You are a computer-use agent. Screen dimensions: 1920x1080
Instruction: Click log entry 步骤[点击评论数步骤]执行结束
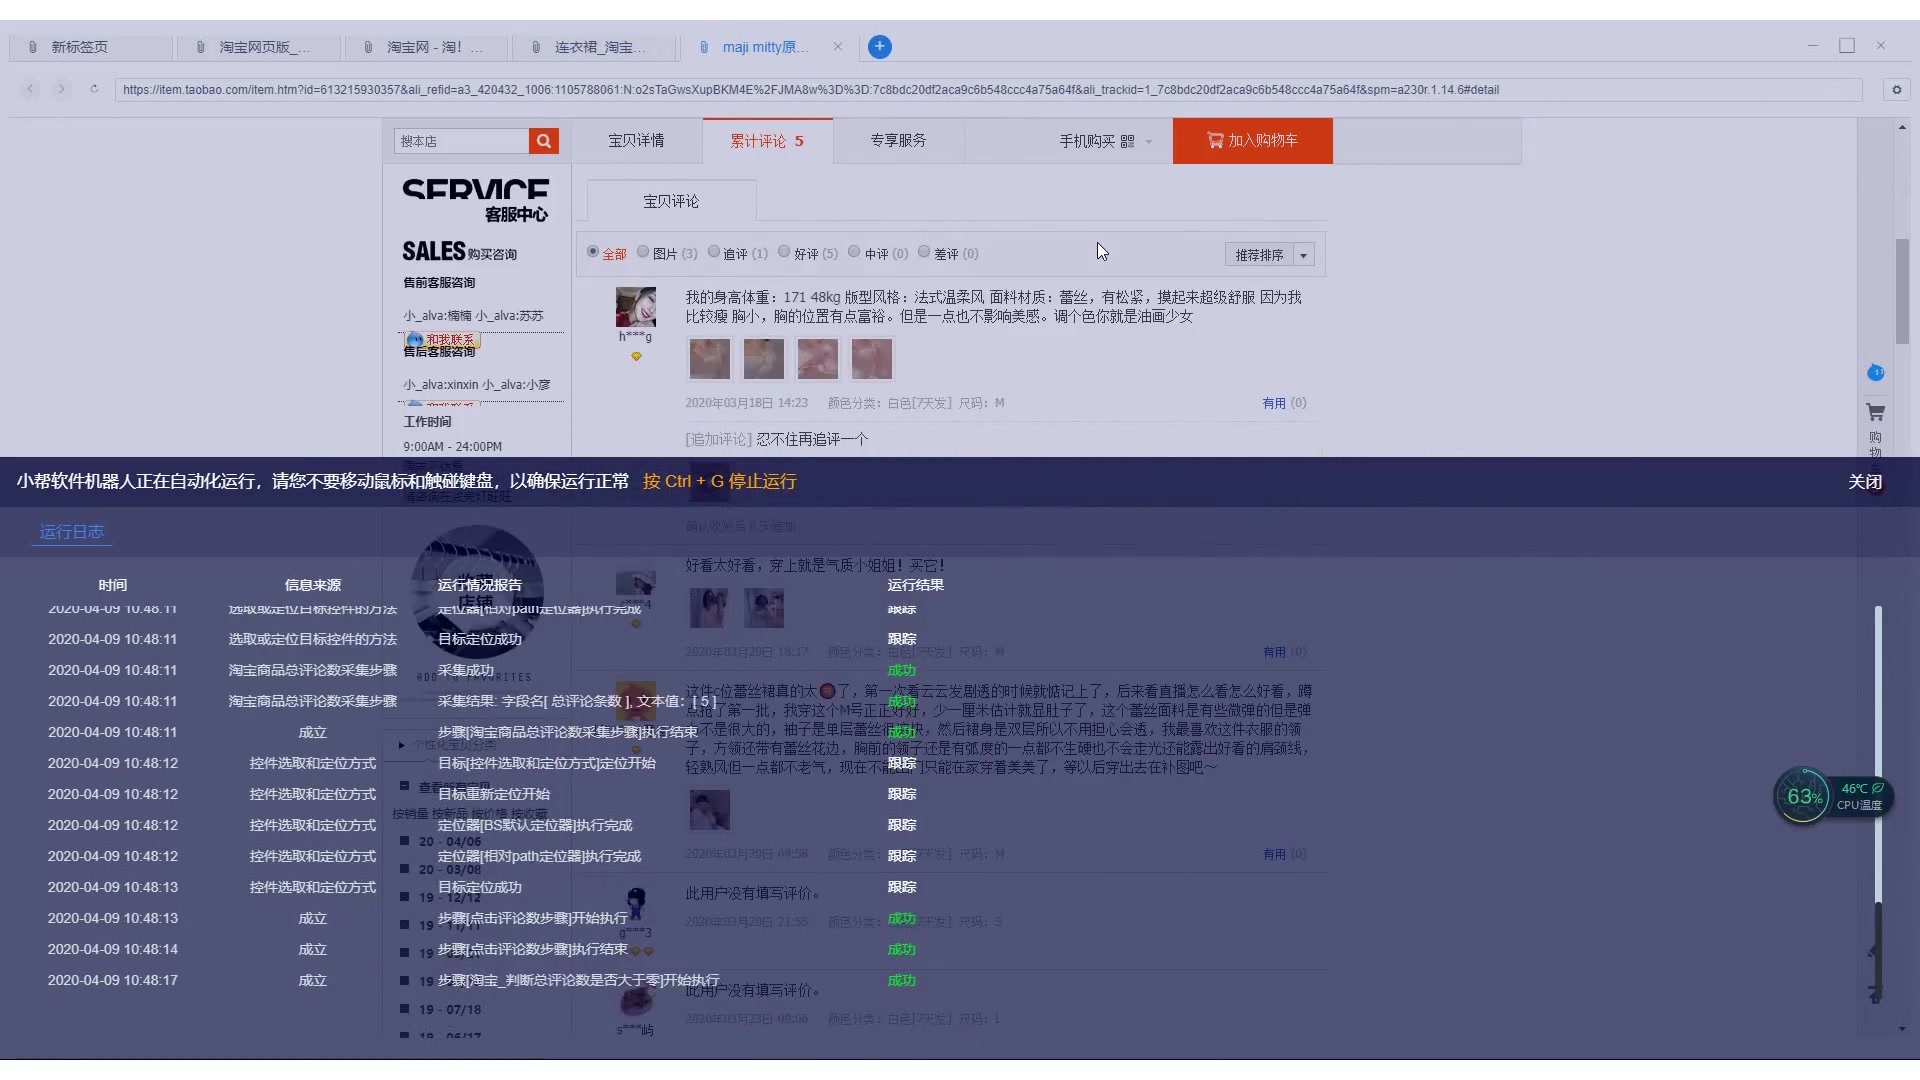532,949
